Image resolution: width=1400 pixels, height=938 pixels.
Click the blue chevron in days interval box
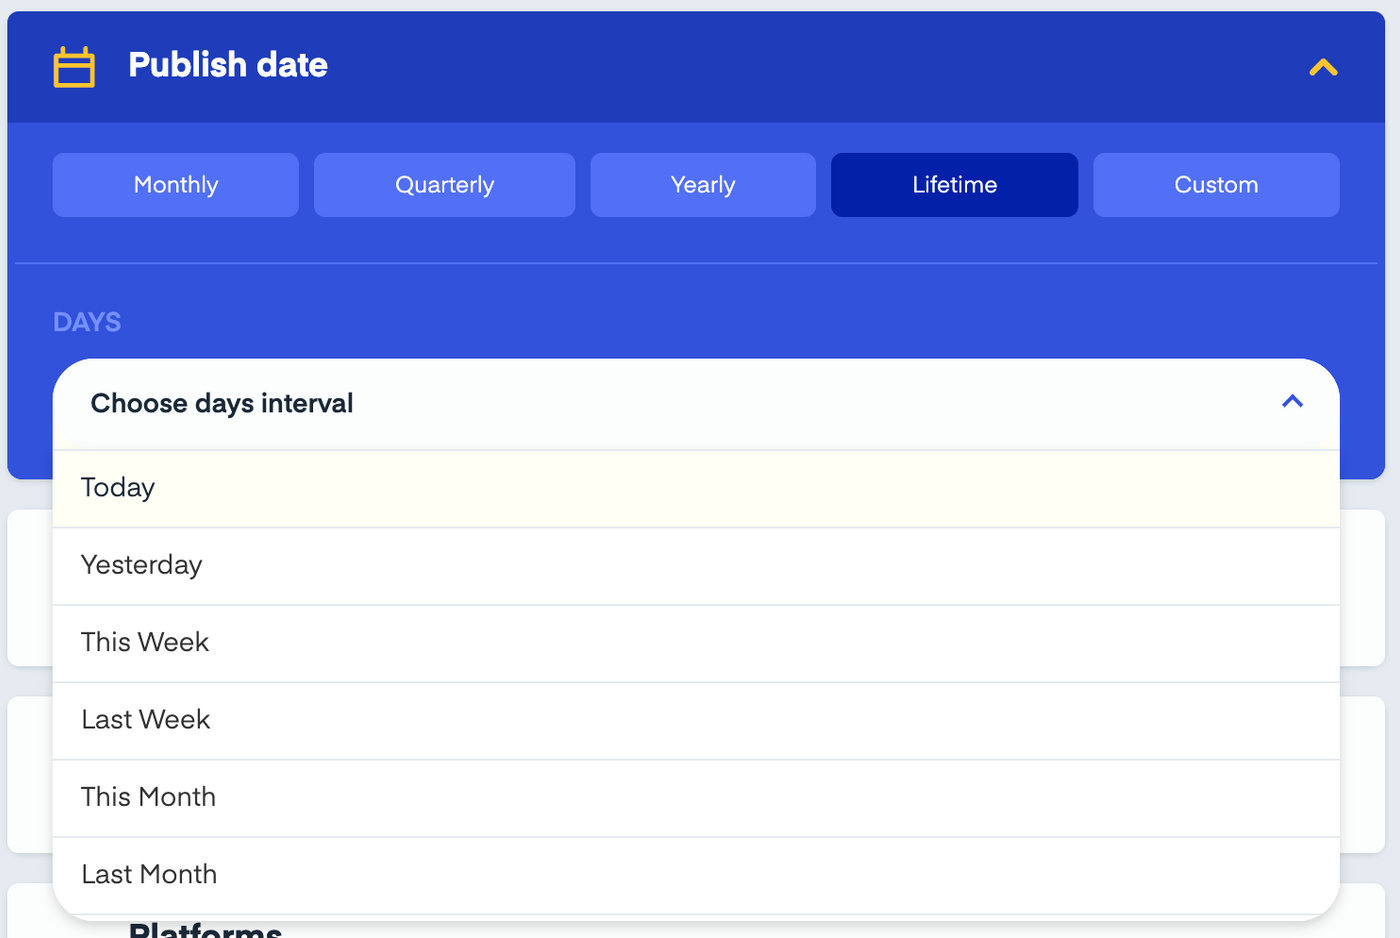click(x=1292, y=402)
